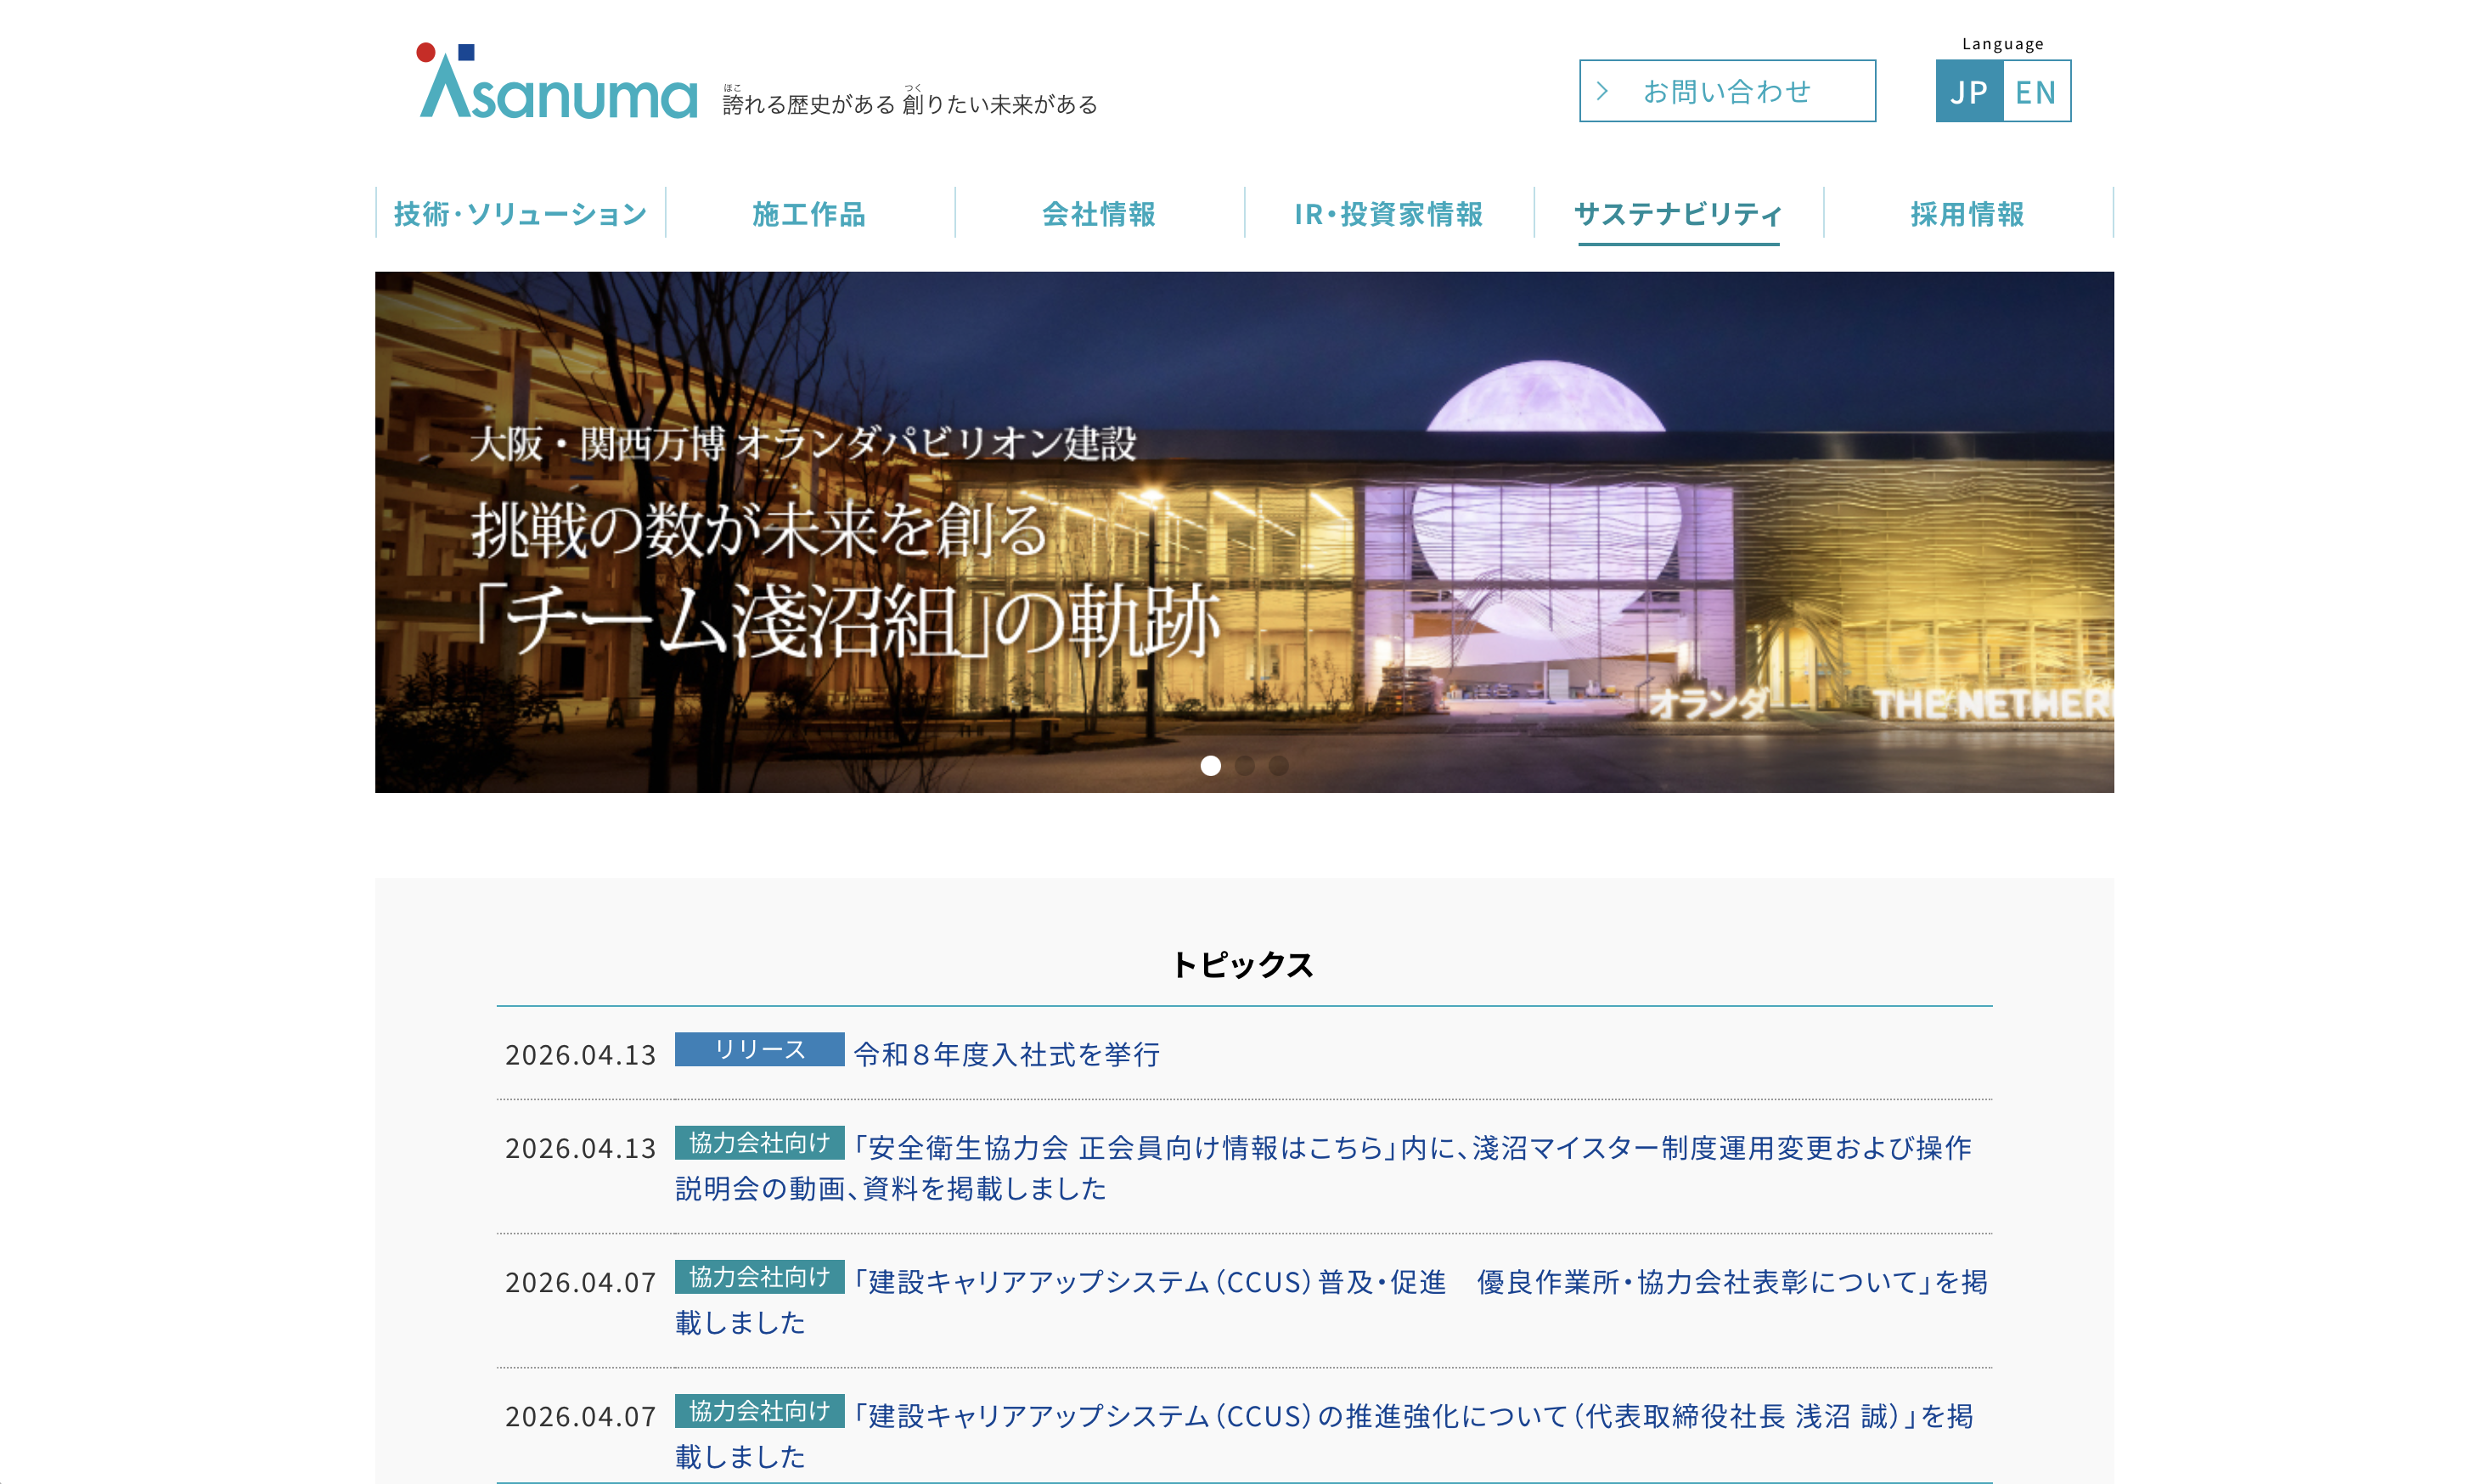2488x1484 pixels.
Task: Go to 採用情報 page
Action: point(1967,214)
